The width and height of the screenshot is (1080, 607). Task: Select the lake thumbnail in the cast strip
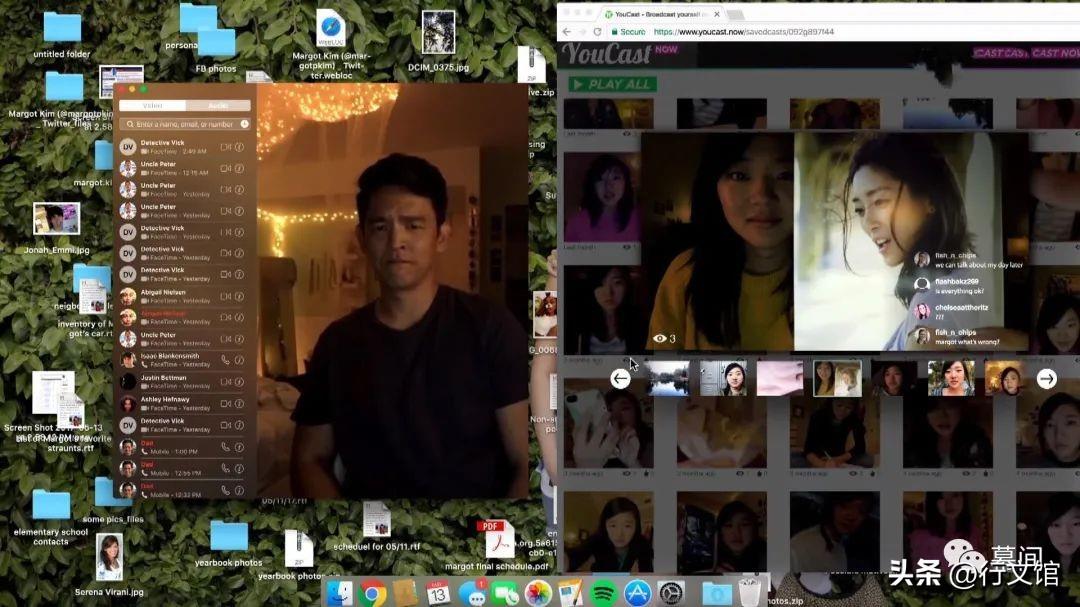(x=667, y=378)
